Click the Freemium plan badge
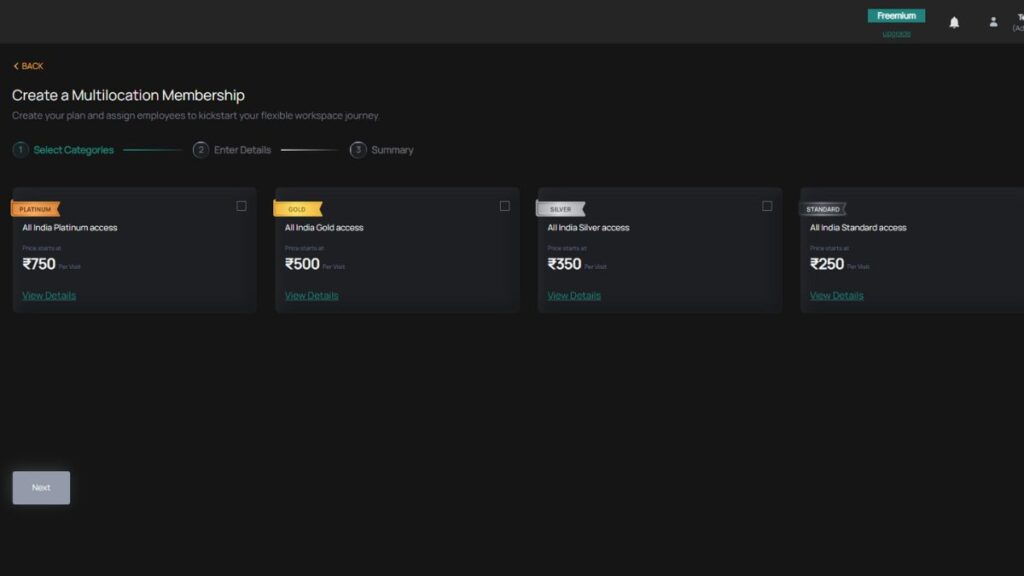The width and height of the screenshot is (1024, 576). [896, 16]
